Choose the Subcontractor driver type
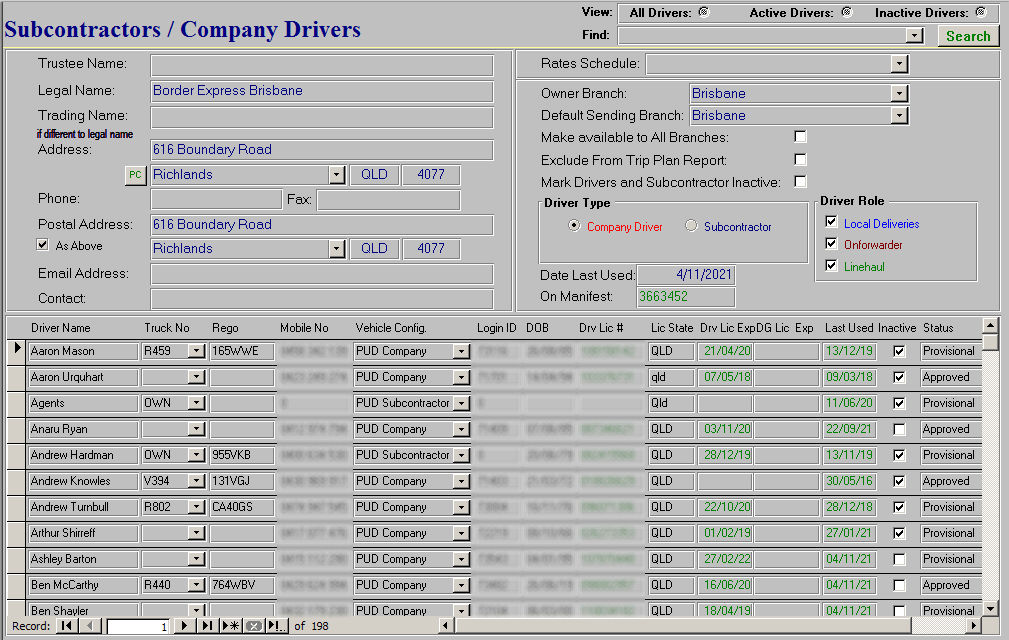 tap(691, 226)
